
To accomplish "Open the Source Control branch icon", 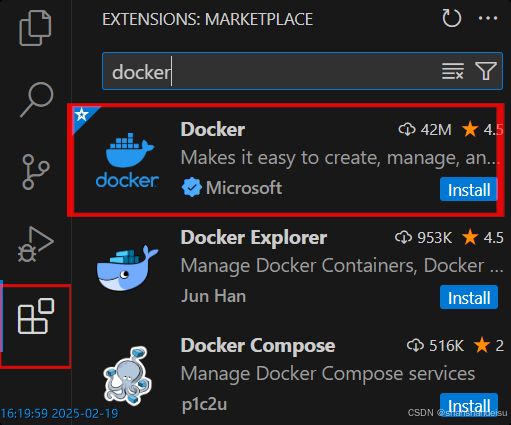I will pos(36,172).
